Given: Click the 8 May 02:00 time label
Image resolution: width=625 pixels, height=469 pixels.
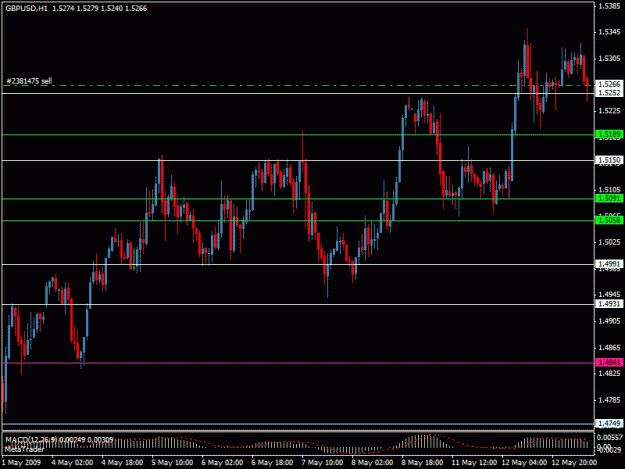Looking at the screenshot, I should [x=372, y=463].
